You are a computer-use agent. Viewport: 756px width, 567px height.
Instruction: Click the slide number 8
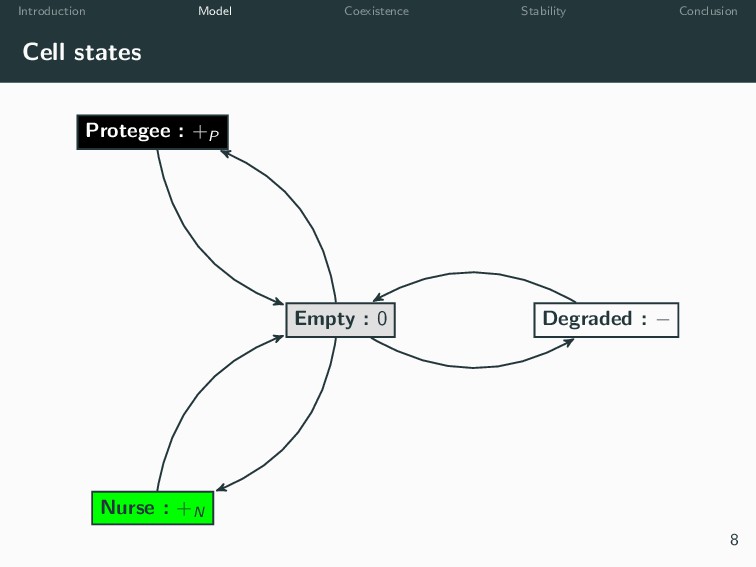coord(734,540)
